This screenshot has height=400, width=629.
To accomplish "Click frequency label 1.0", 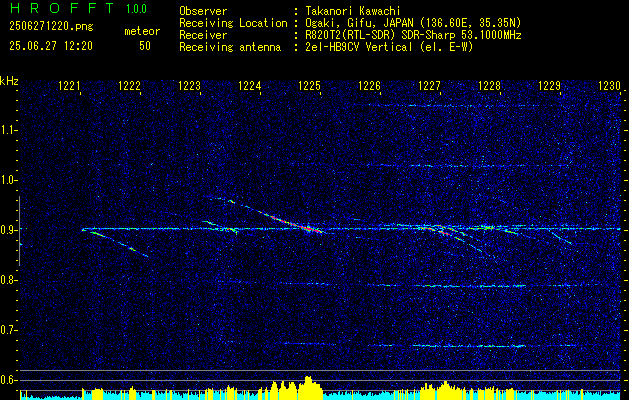I will [8, 180].
